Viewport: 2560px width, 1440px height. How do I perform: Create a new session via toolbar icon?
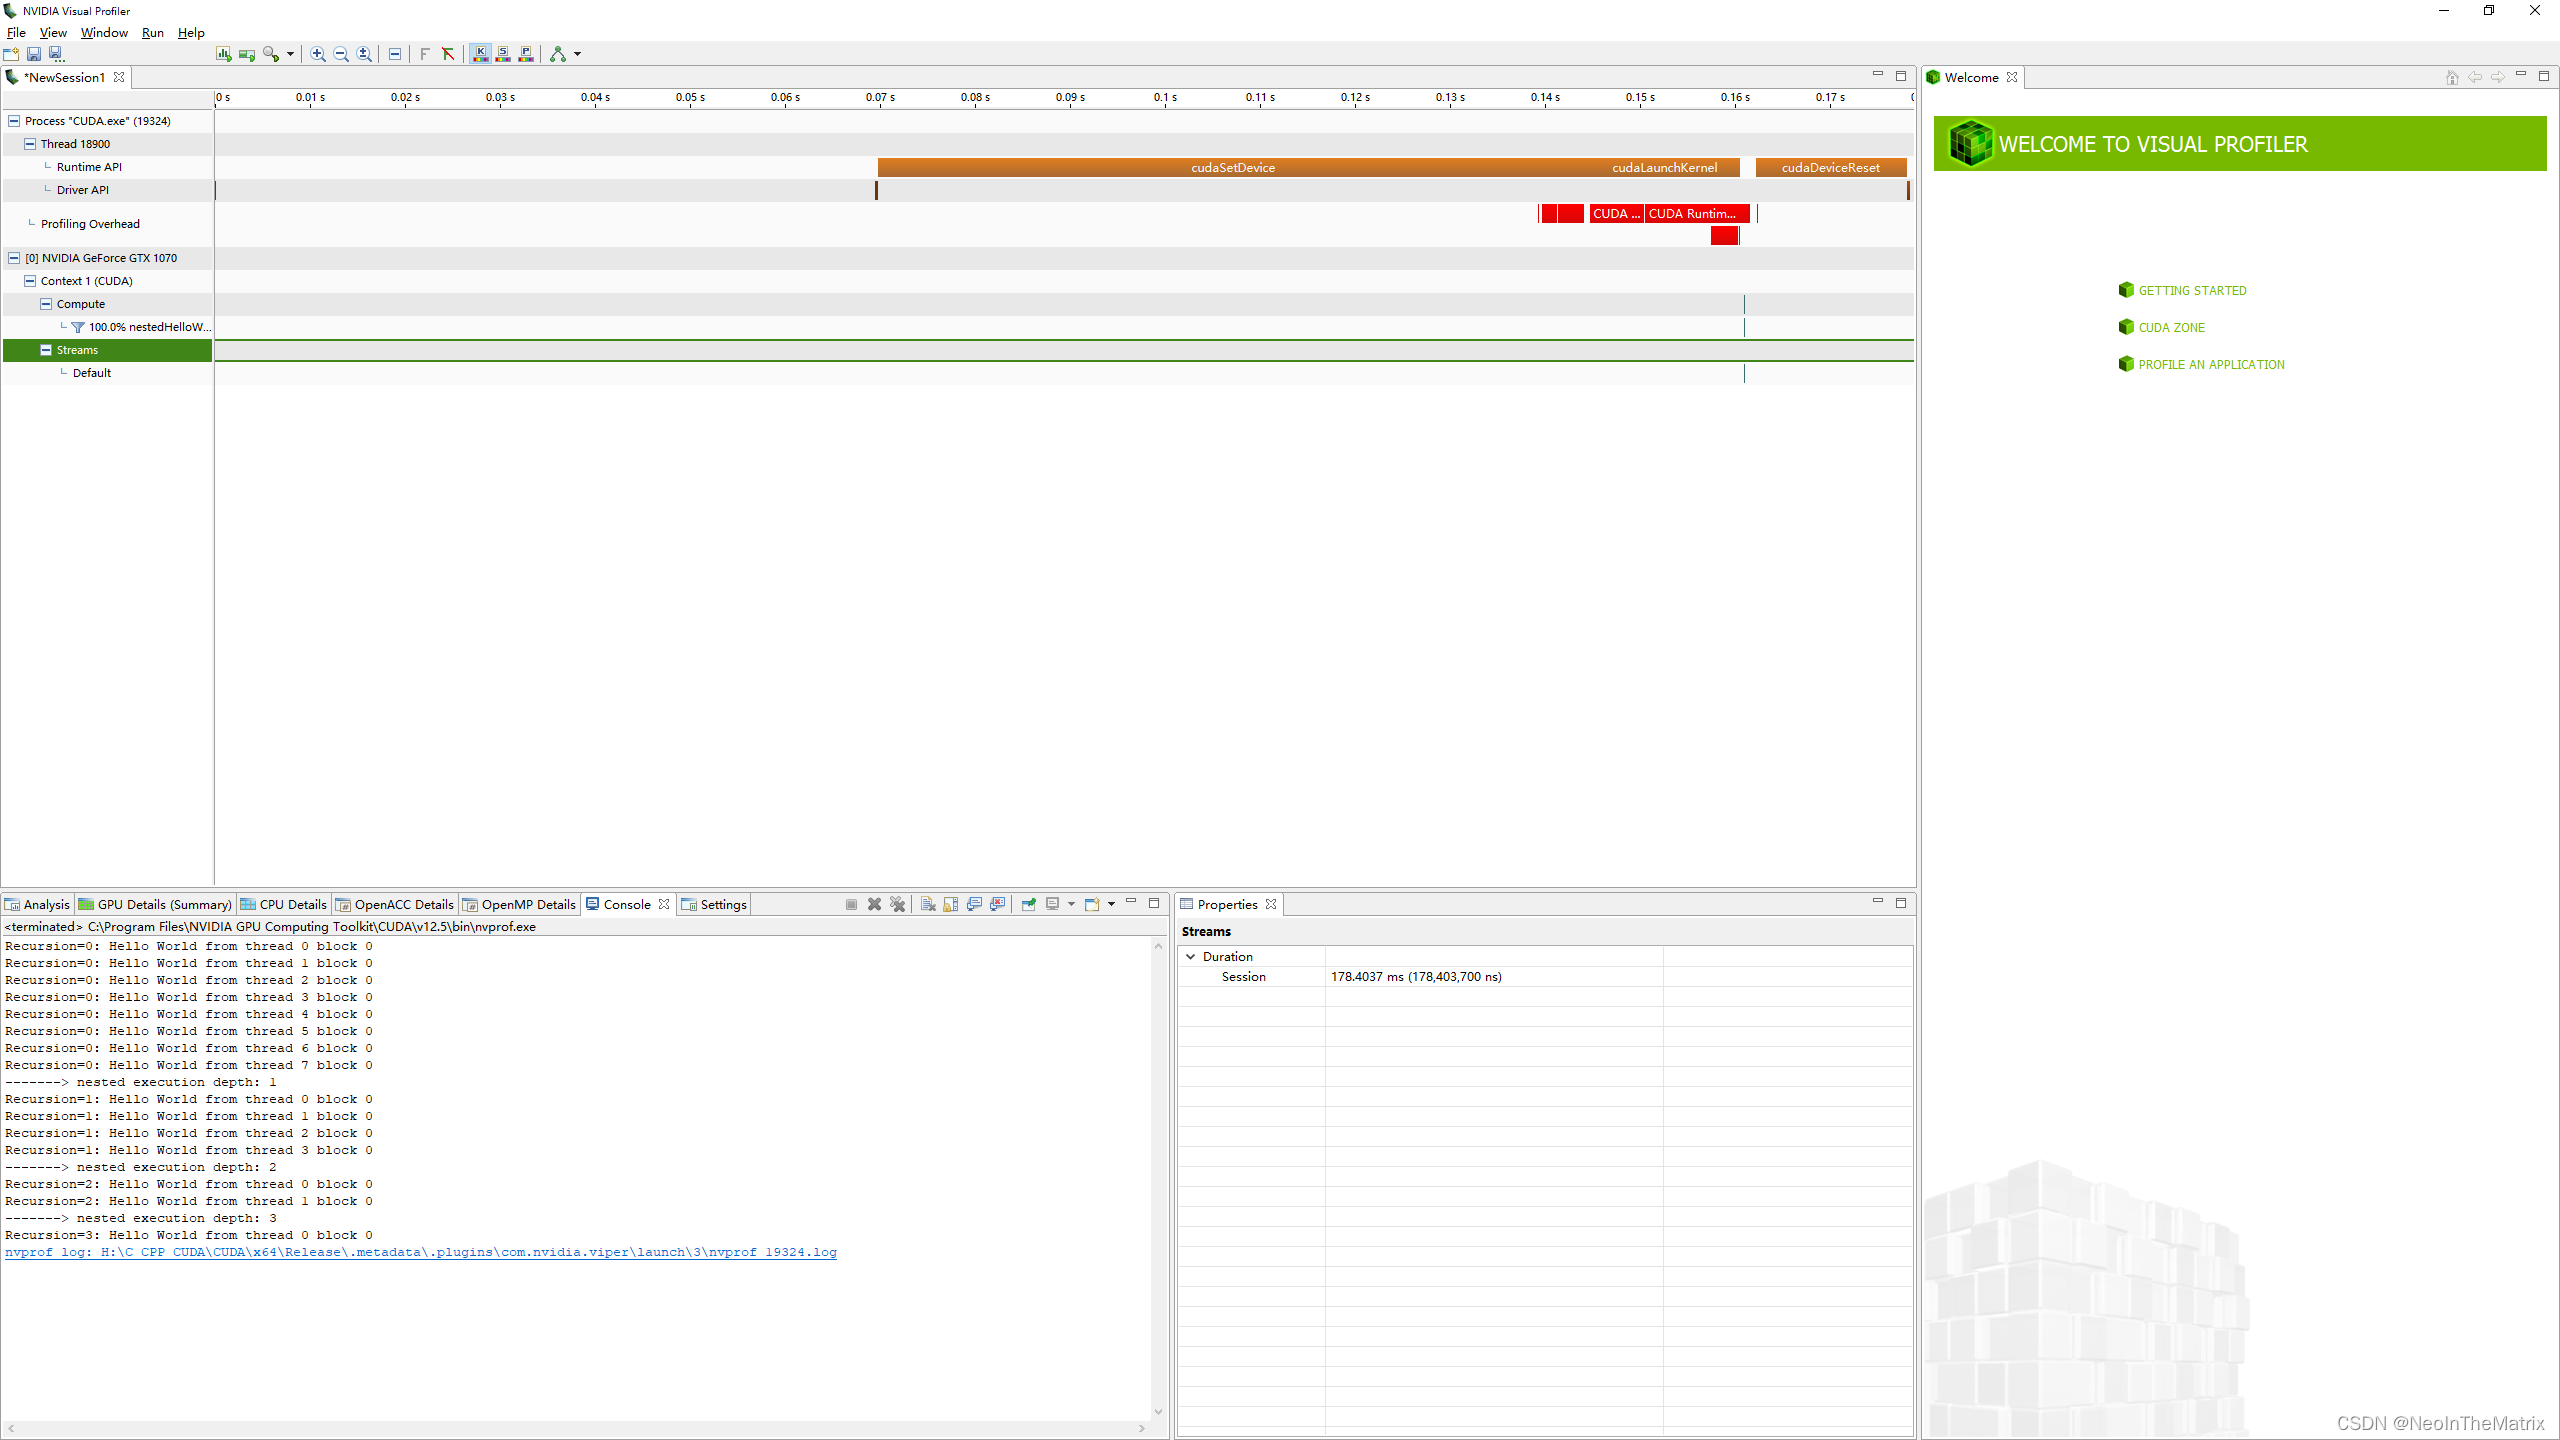[11, 54]
